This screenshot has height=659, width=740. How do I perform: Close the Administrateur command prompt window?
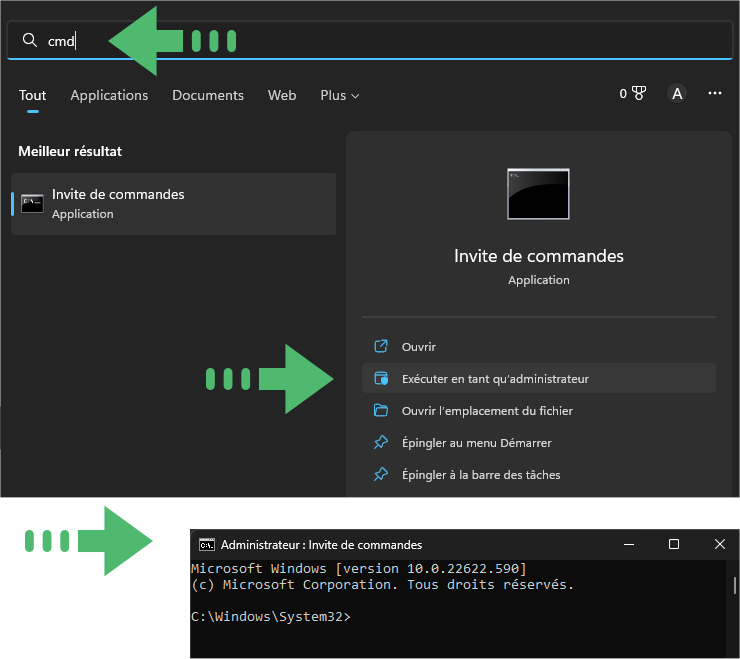720,544
